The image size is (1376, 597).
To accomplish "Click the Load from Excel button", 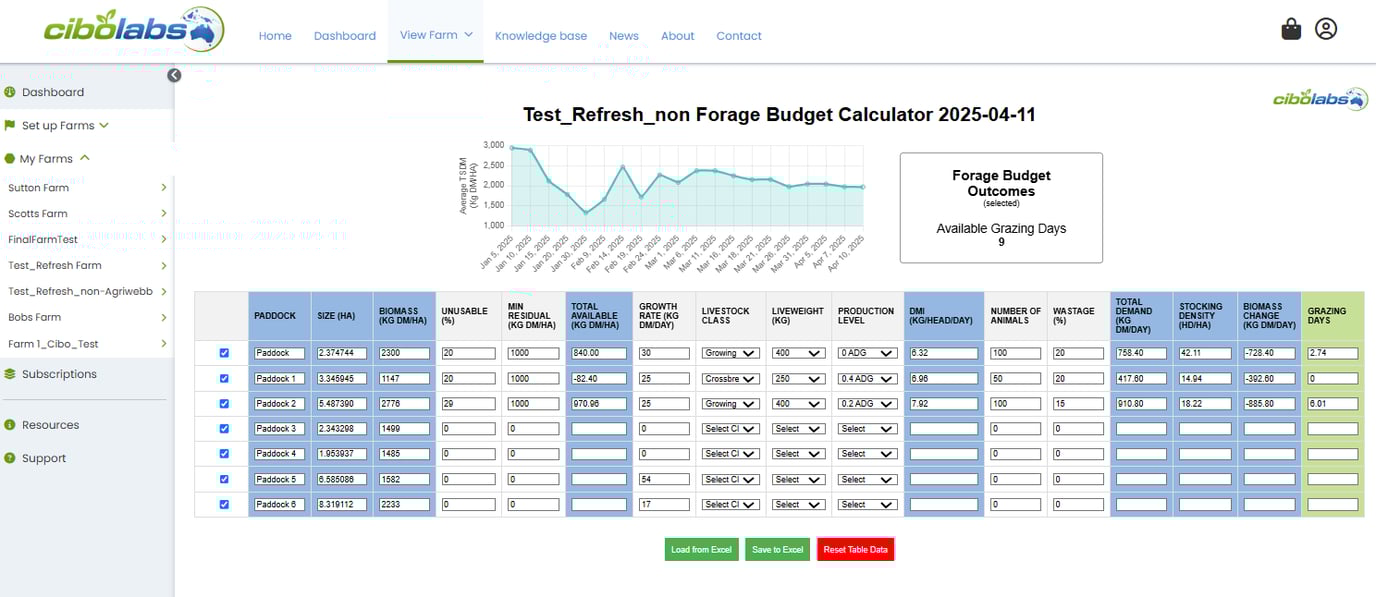I will click(701, 549).
